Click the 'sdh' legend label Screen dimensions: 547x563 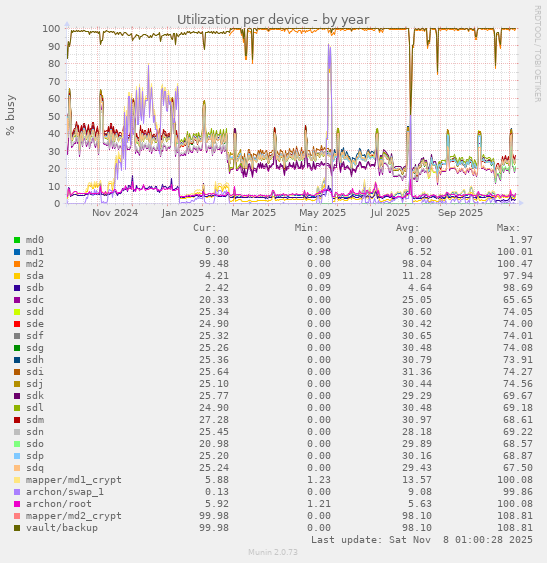coord(34,360)
